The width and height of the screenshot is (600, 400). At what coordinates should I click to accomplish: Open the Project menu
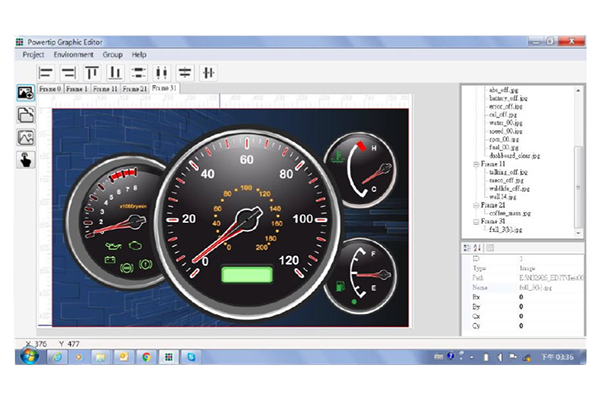point(33,54)
